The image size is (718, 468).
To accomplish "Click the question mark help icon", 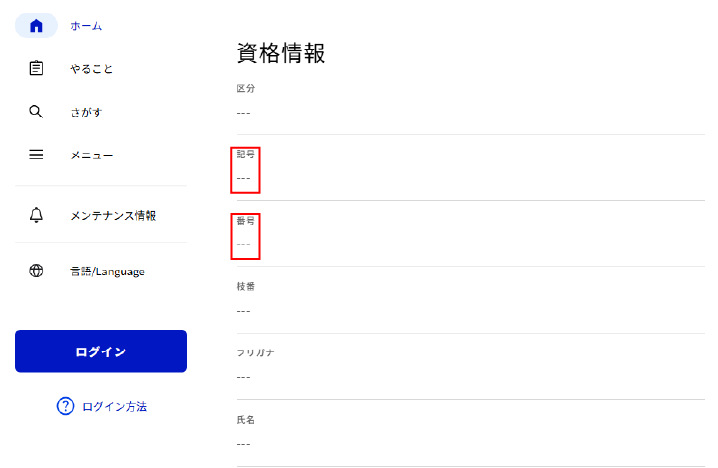I will click(65, 406).
